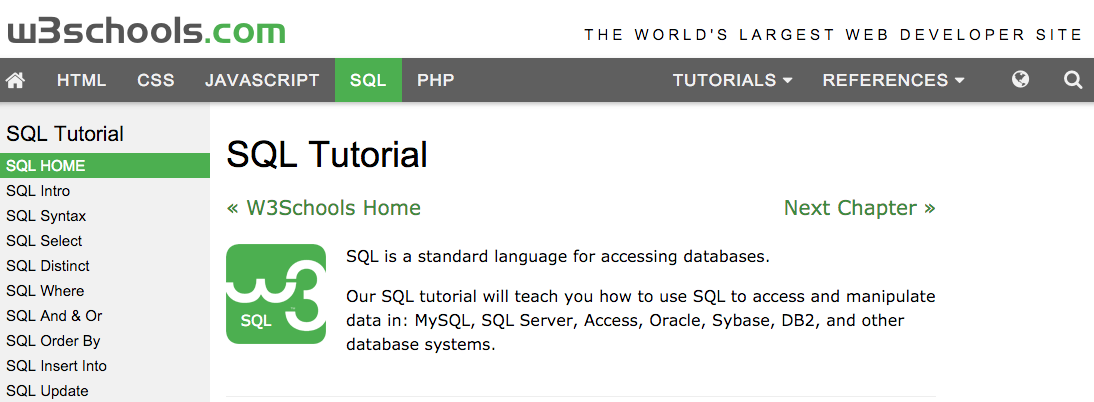Click the w3schools.com logo
This screenshot has height=402, width=1094.
(x=147, y=31)
